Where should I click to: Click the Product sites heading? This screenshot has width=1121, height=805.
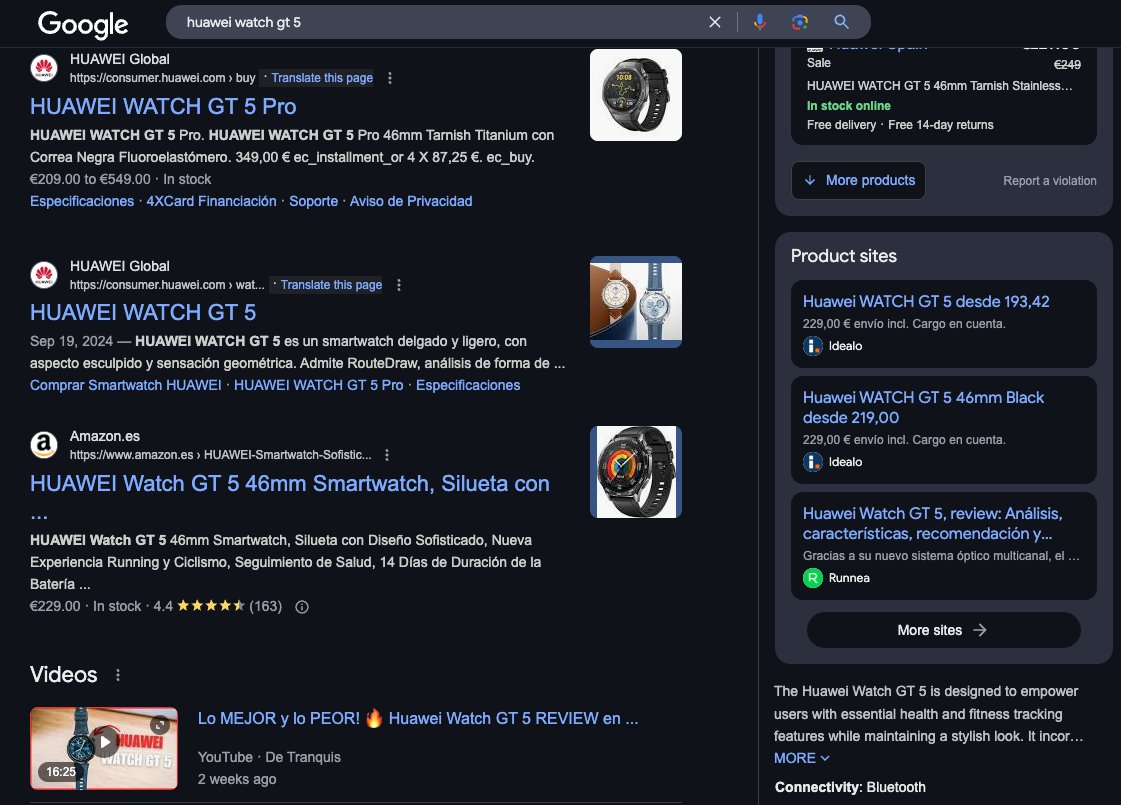point(844,256)
